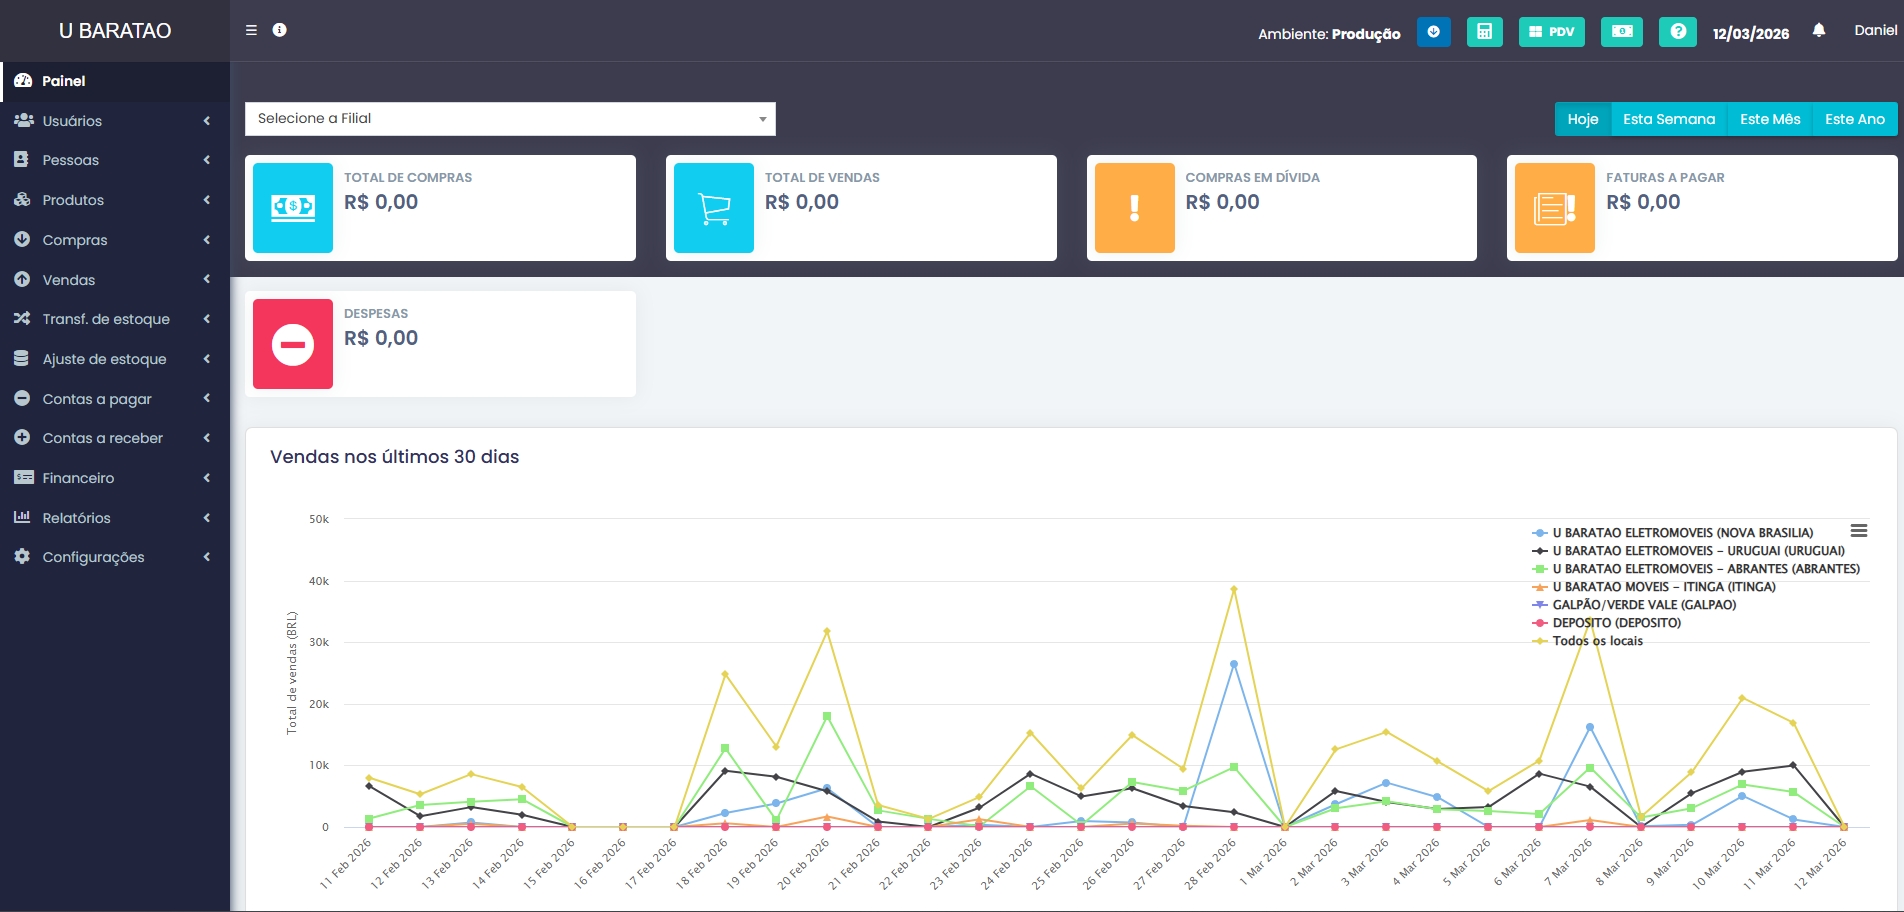Click the 12/03/2026 date in the header

pyautogui.click(x=1751, y=33)
